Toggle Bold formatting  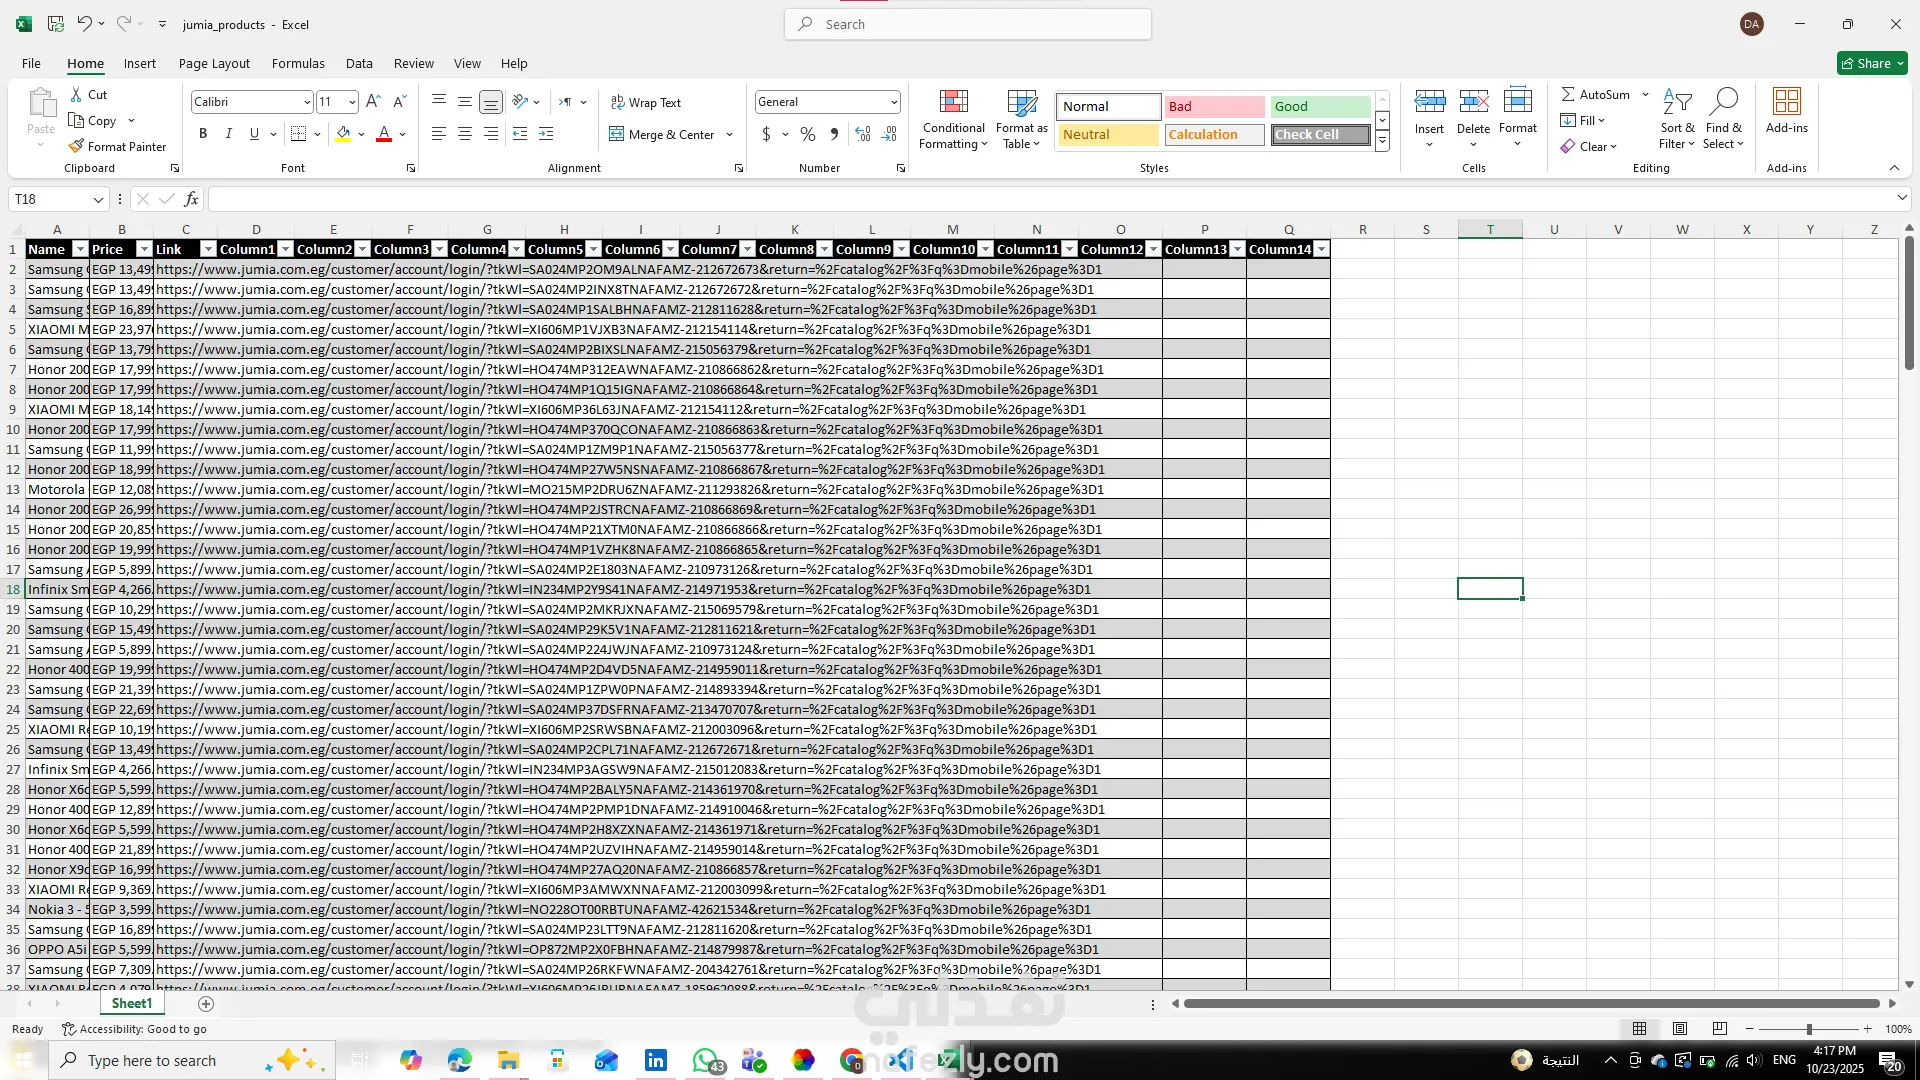[203, 134]
